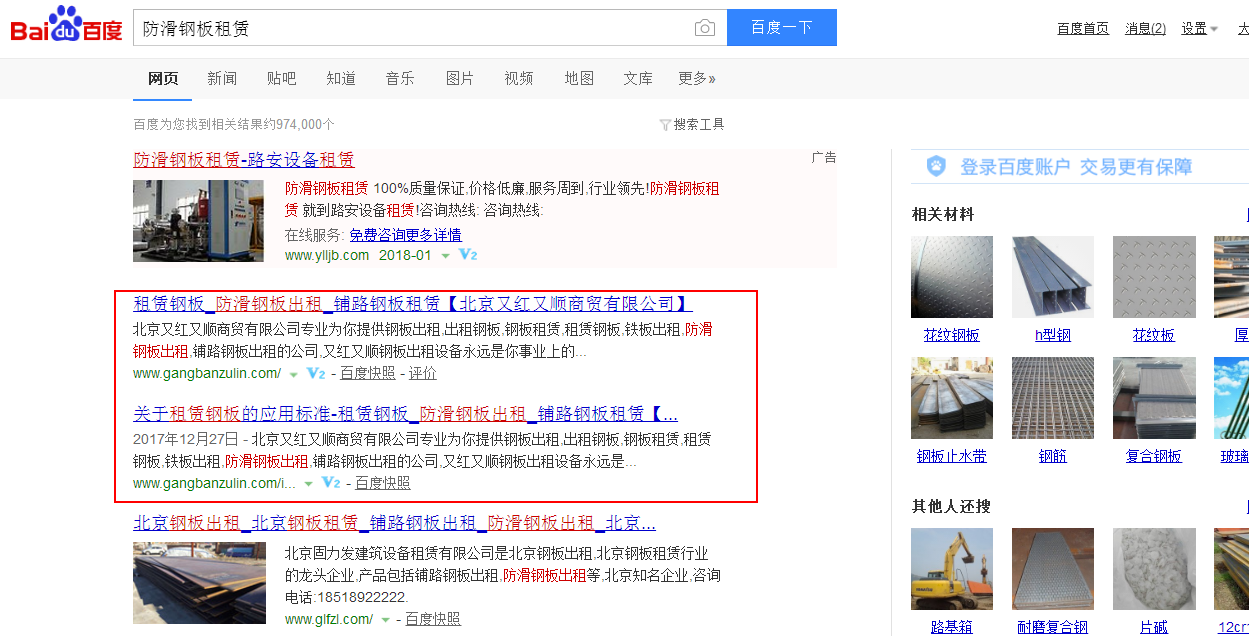
Task: Open the 花纹钢板 checkered plate thumbnail
Action: pyautogui.click(x=951, y=277)
